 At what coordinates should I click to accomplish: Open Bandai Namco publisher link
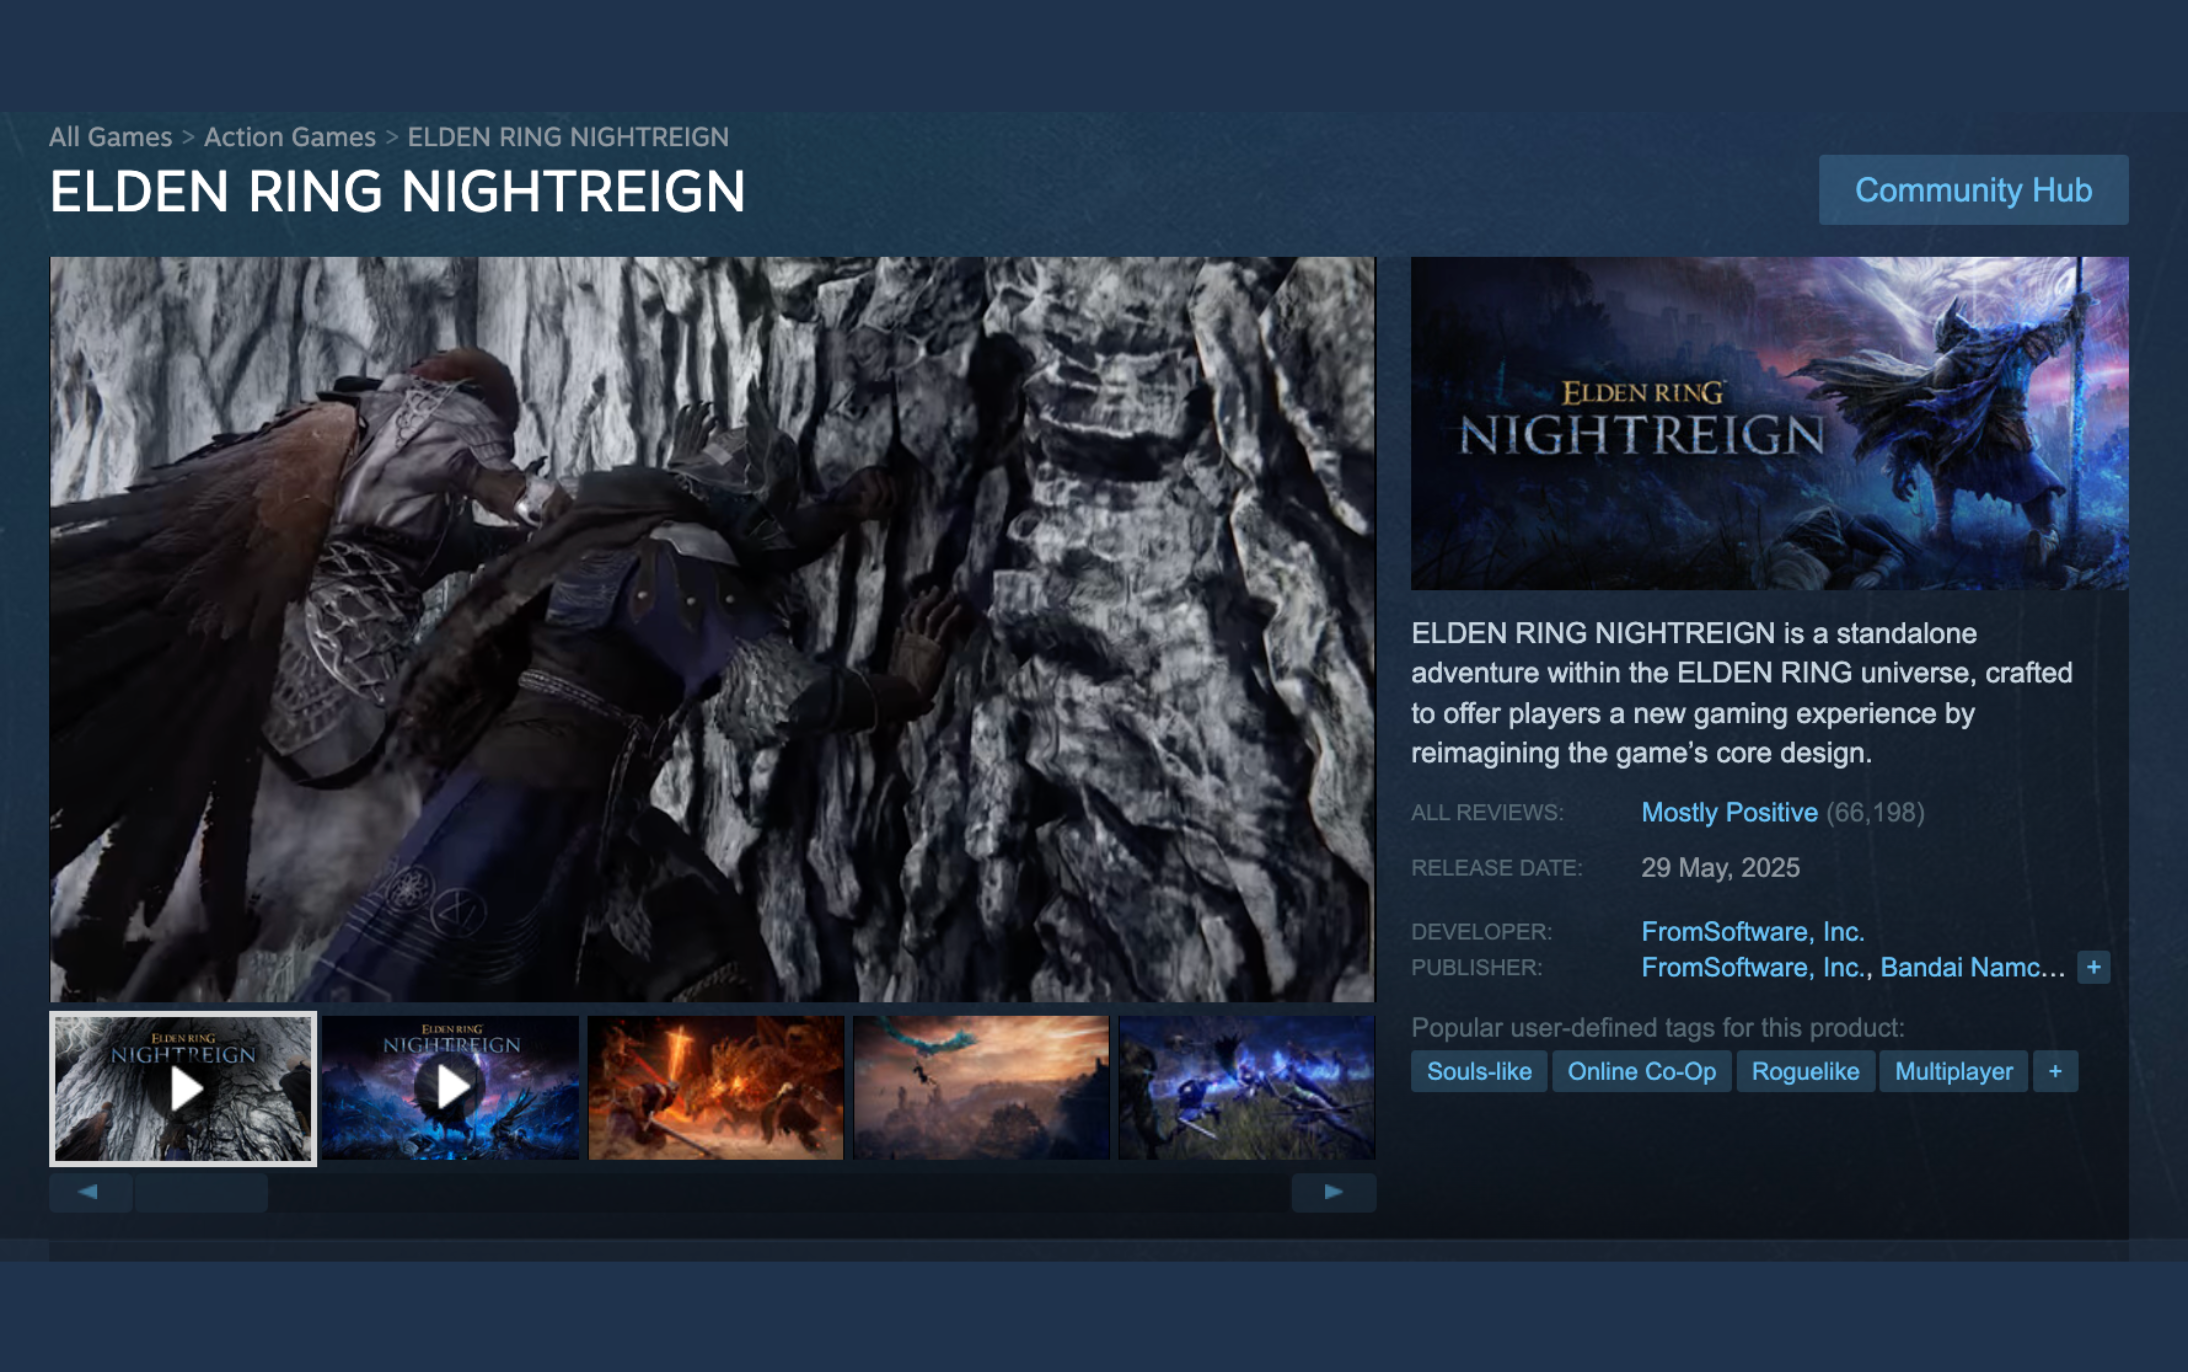pos(1972,967)
